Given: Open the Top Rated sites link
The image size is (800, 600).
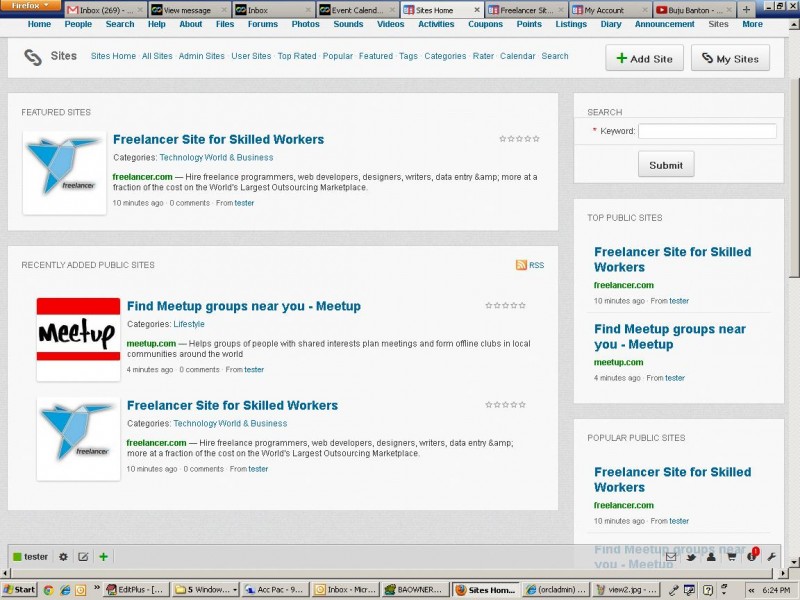Looking at the screenshot, I should point(297,56).
